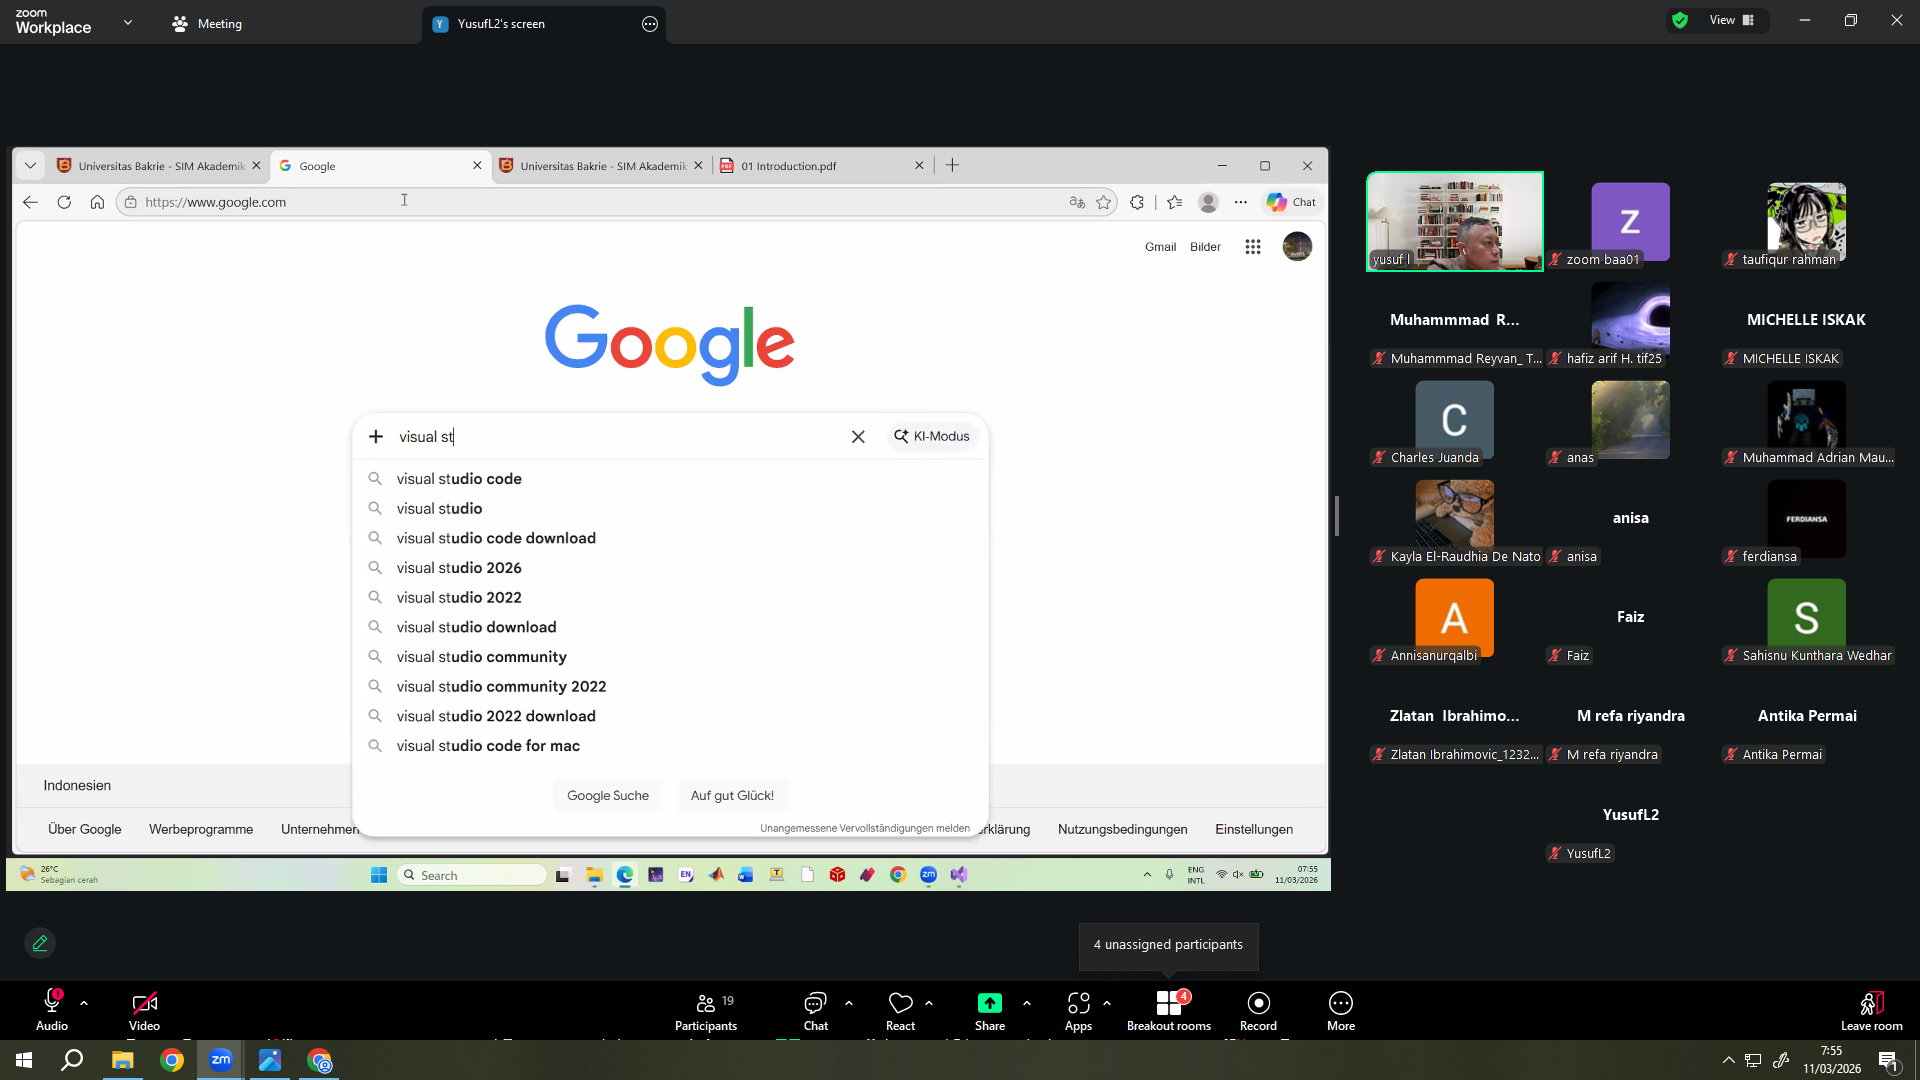The image size is (1920, 1080).
Task: Switch to the Meeting tab
Action: click(x=207, y=24)
